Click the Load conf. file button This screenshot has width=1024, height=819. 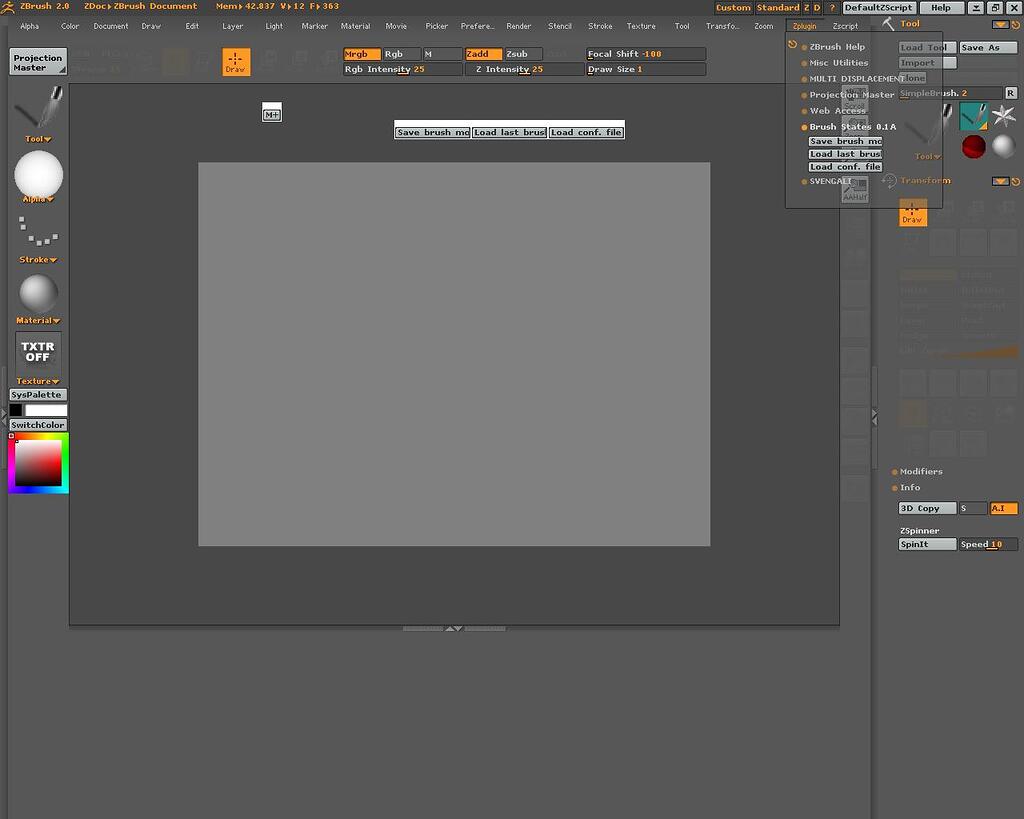586,131
